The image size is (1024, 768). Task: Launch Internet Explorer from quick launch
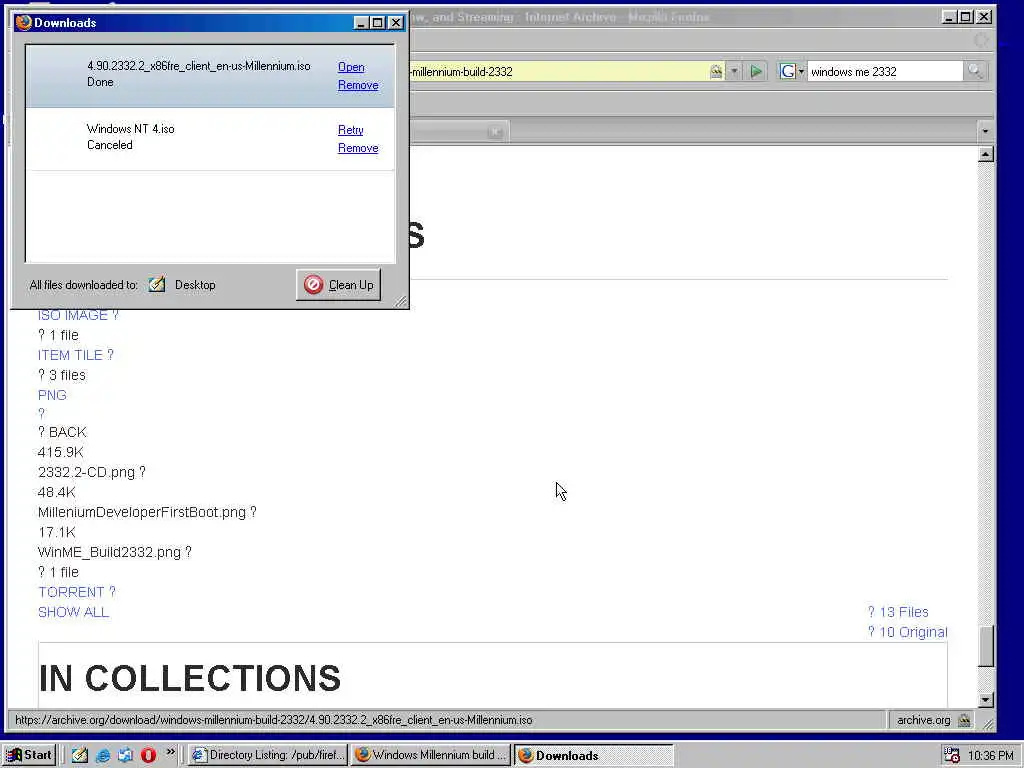(103, 755)
